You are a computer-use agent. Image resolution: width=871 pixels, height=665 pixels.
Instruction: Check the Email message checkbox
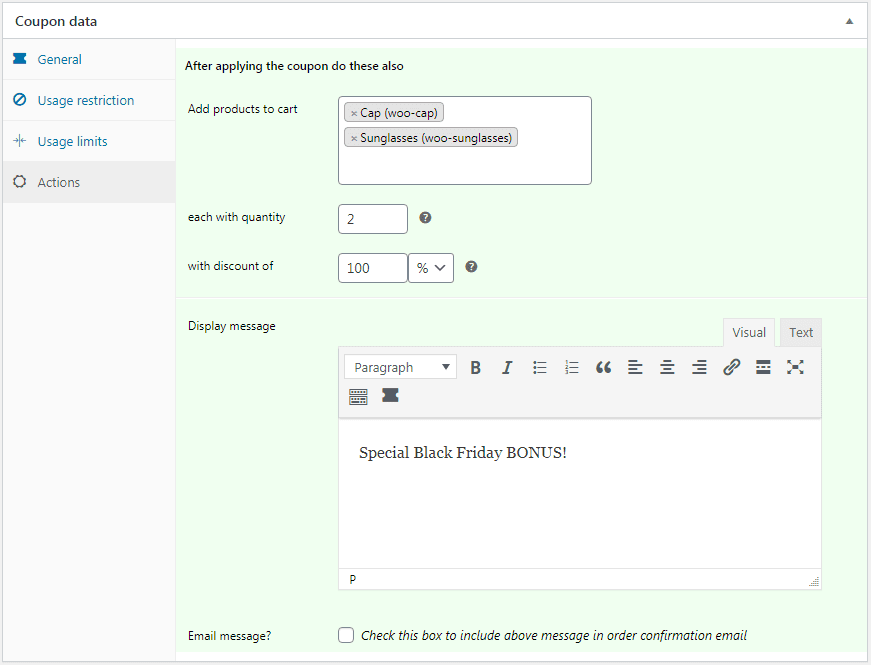(346, 635)
